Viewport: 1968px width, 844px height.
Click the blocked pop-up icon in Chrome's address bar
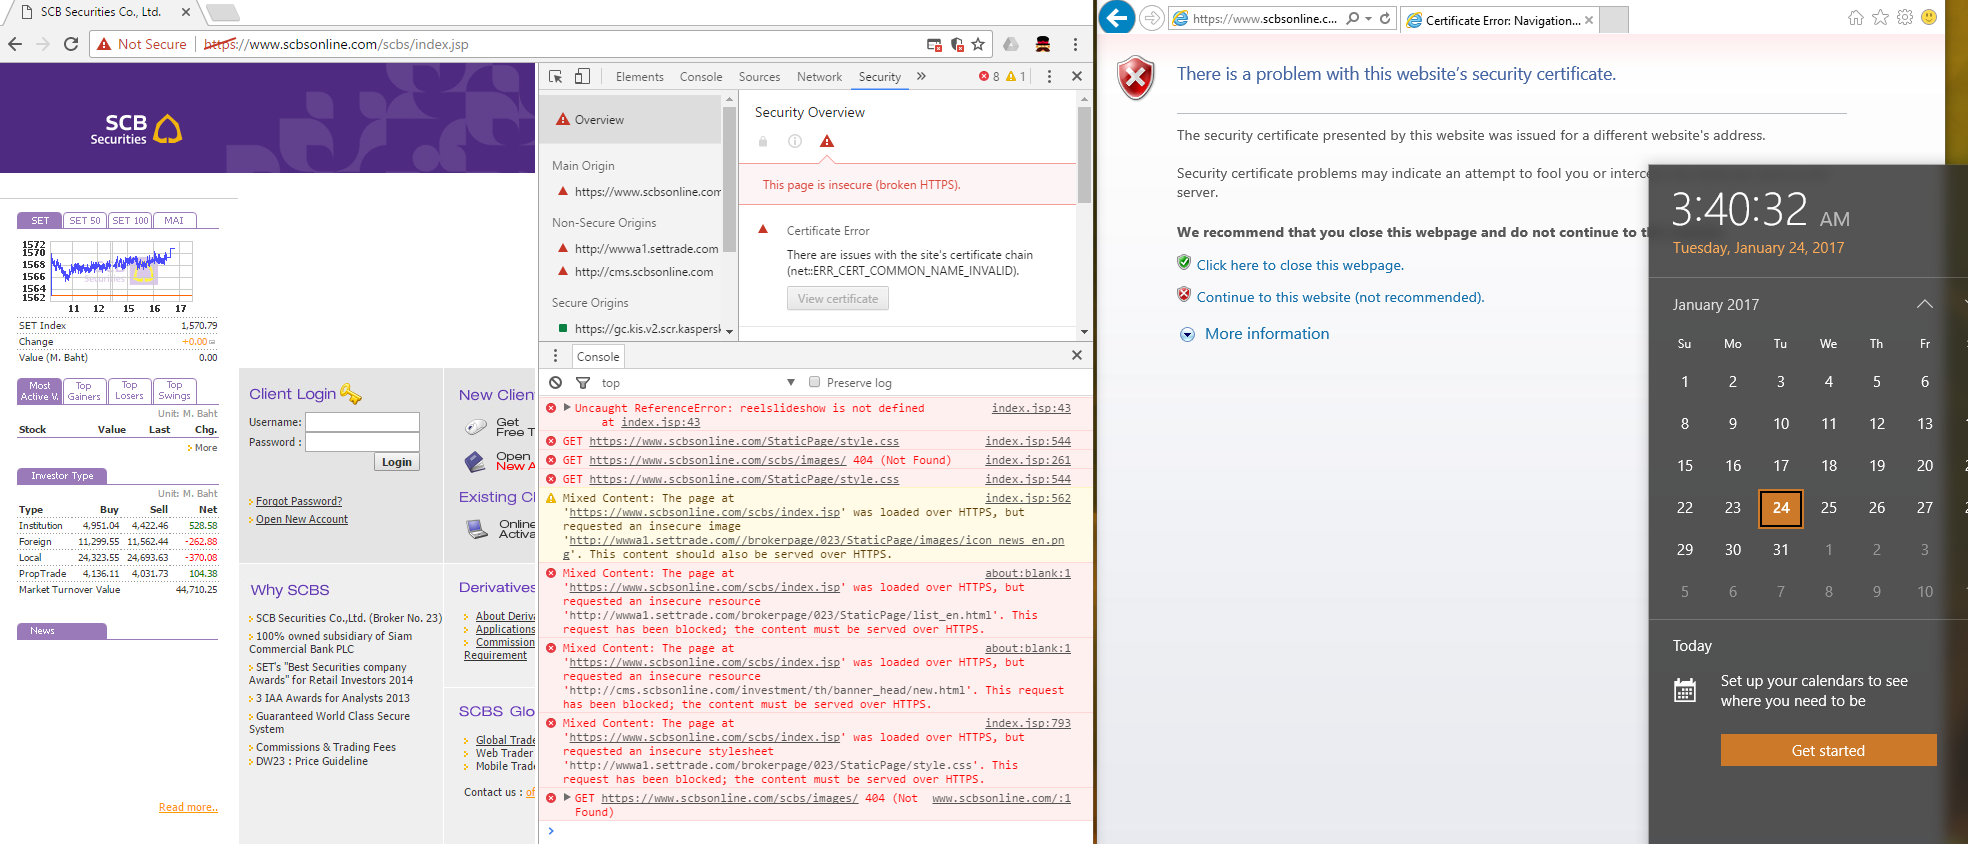tap(934, 44)
